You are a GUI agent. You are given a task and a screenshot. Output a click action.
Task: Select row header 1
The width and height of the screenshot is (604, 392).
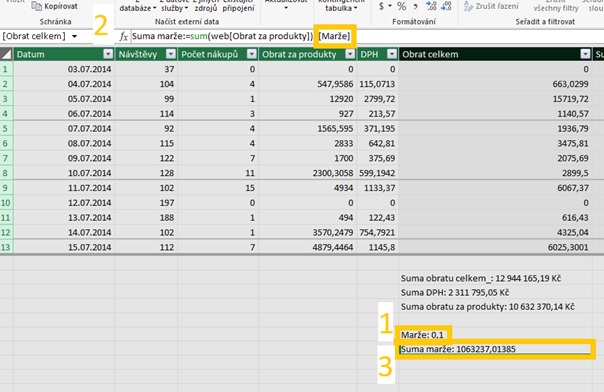pyautogui.click(x=7, y=69)
